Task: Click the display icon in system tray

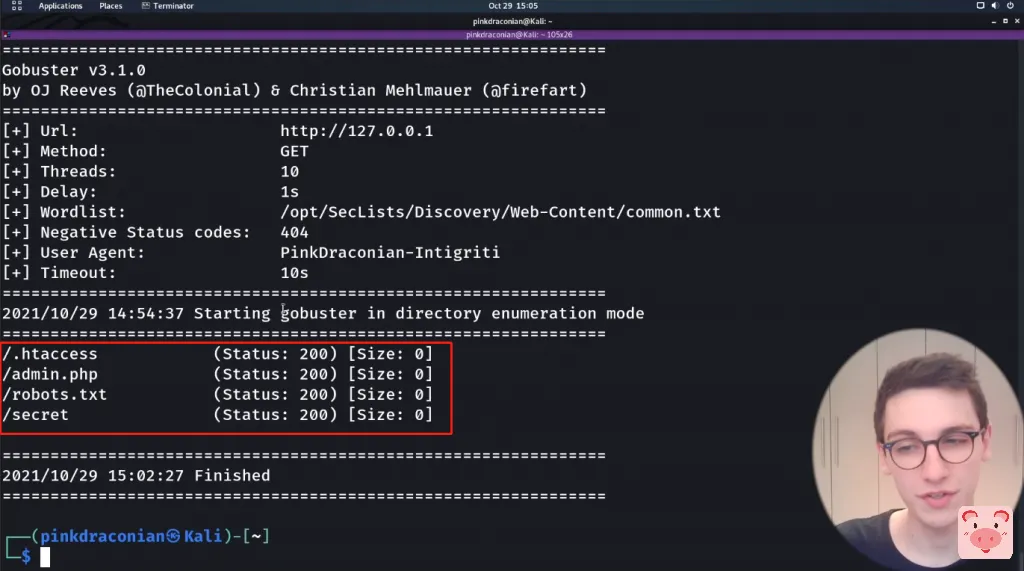Action: [x=979, y=6]
